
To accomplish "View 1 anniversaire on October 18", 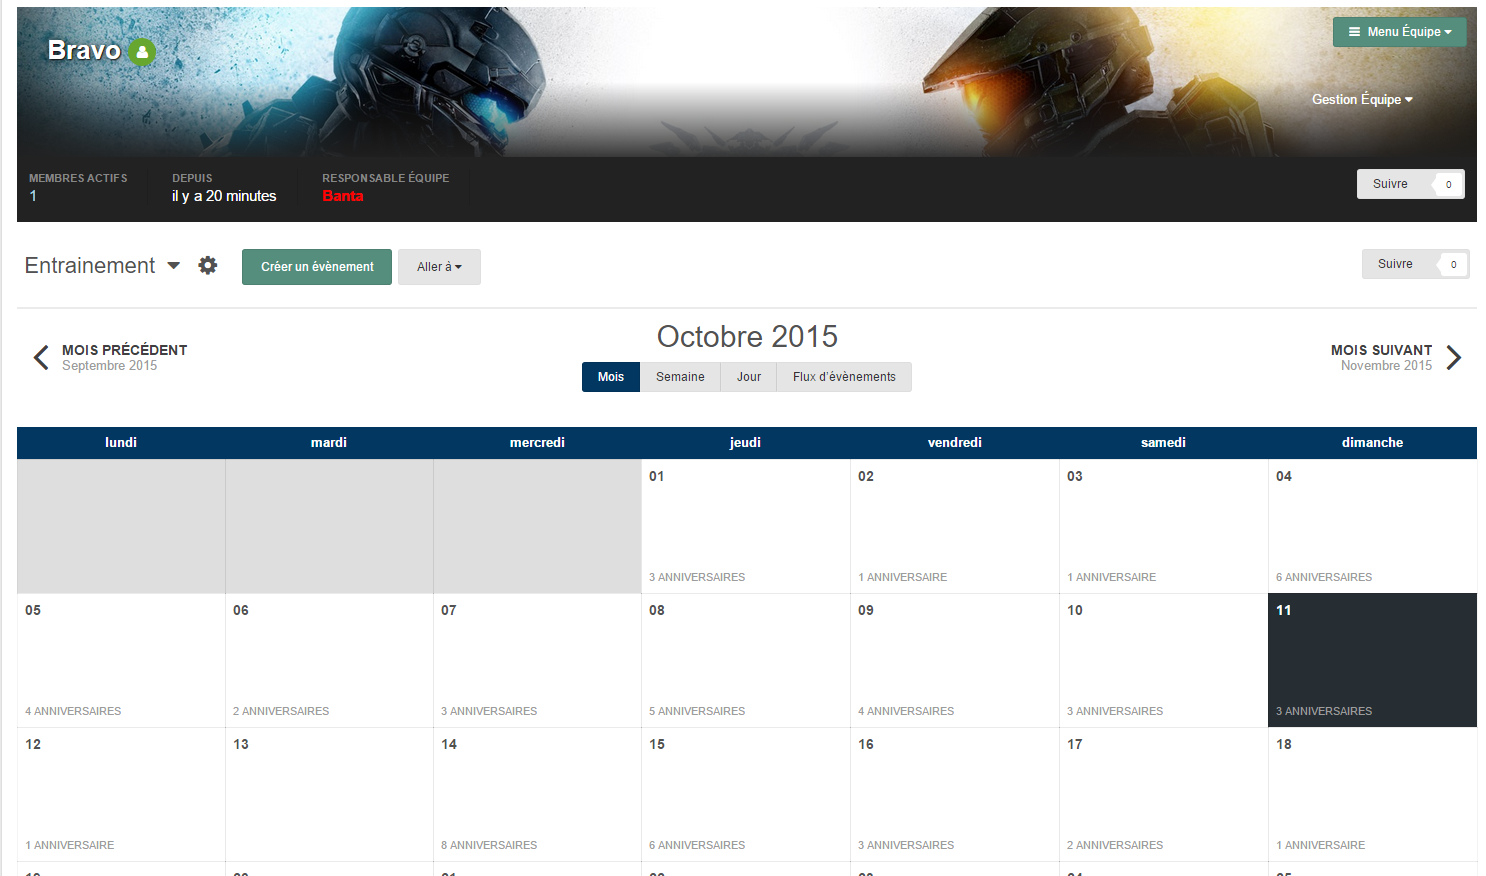I will tap(1320, 845).
